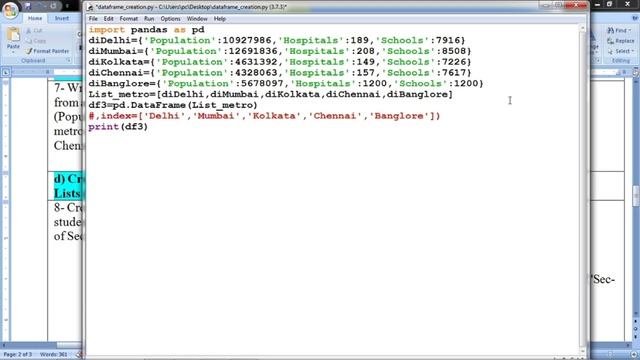640x360 pixels.
Task: Click the number 4328063 in code
Action: click(x=256, y=73)
